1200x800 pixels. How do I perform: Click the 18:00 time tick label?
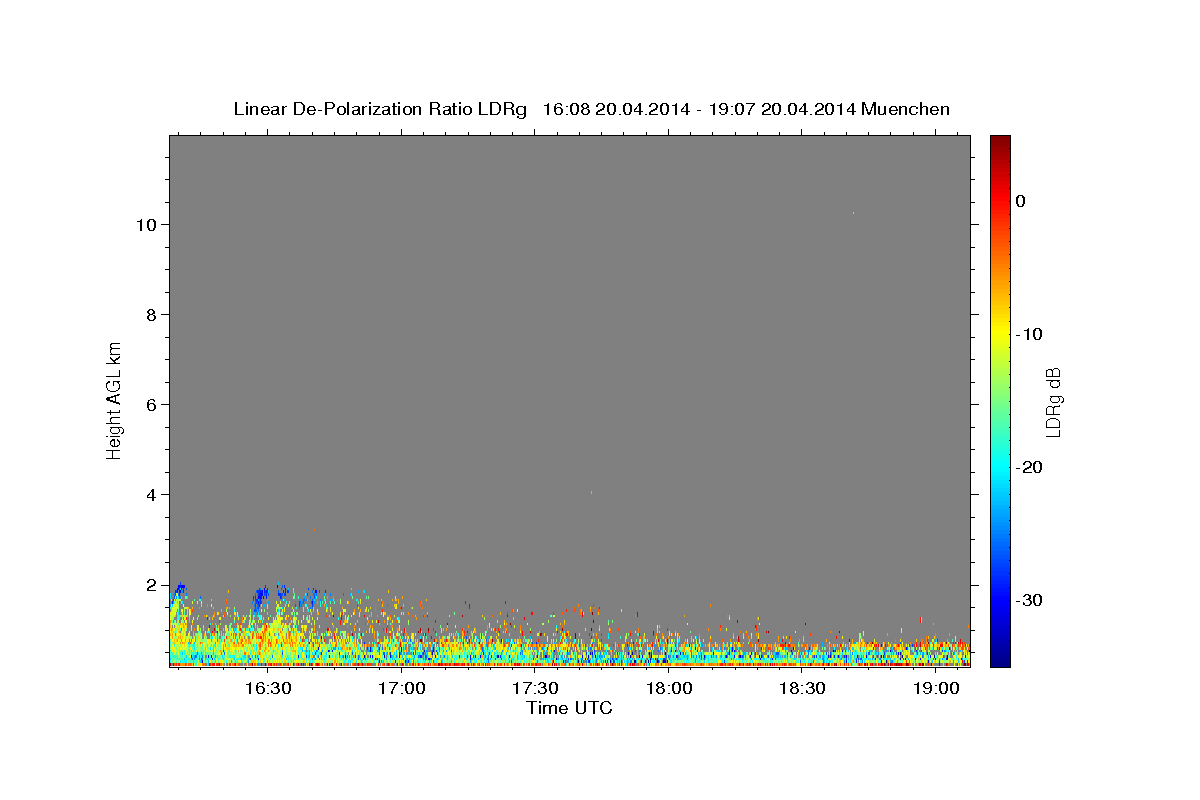click(x=669, y=689)
